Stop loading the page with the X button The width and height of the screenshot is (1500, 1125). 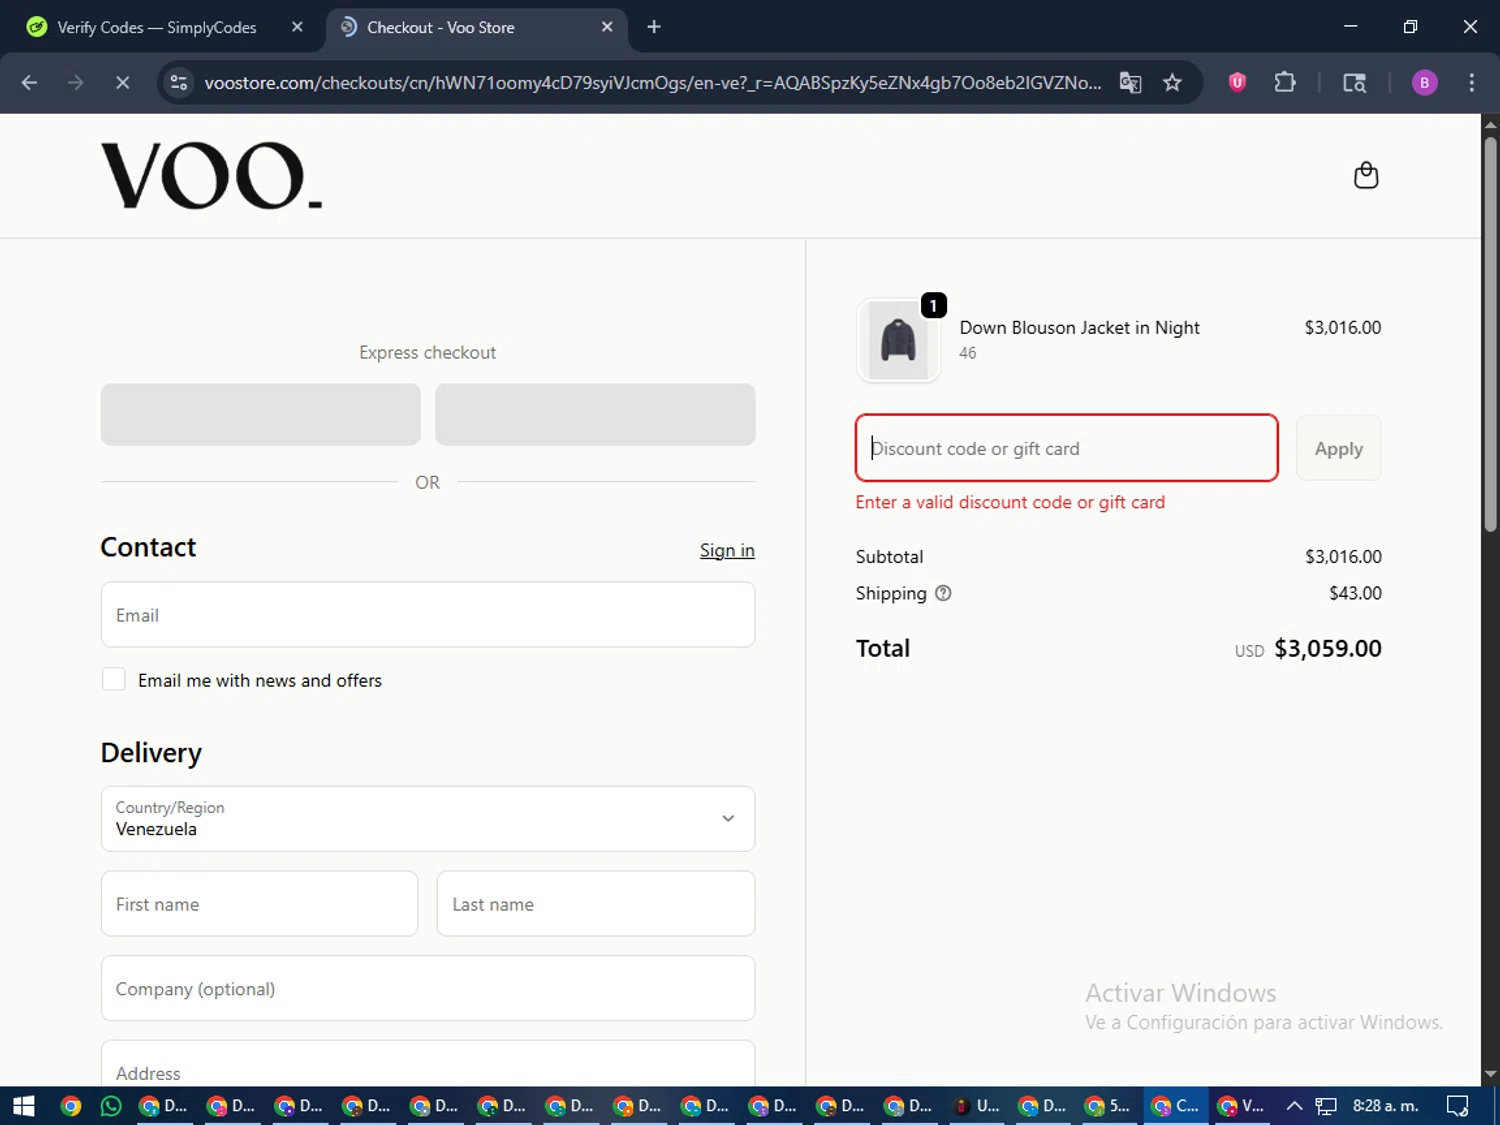(x=122, y=83)
